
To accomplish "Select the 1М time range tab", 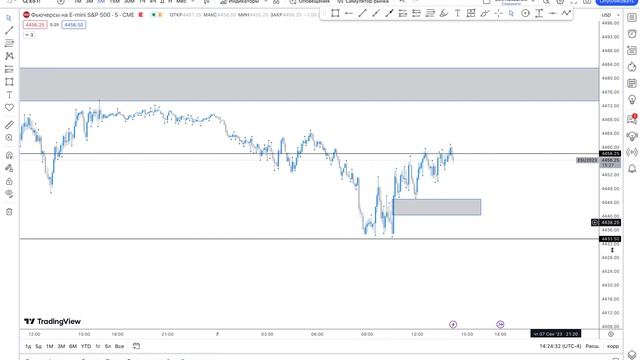I will pyautogui.click(x=49, y=346).
